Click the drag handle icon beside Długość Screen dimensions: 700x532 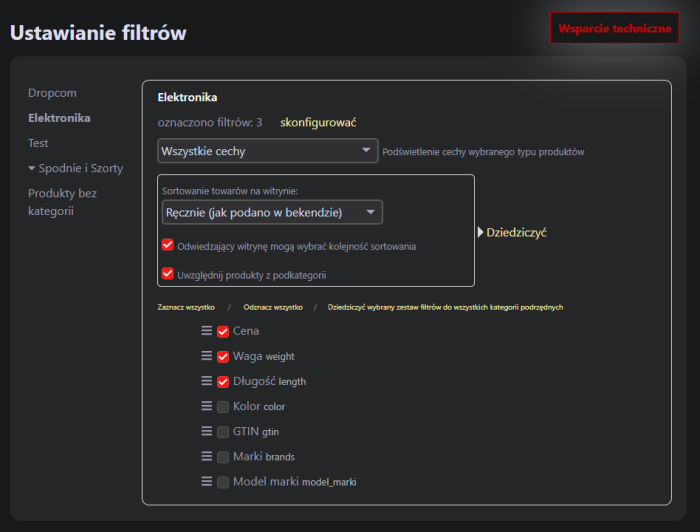pos(207,381)
